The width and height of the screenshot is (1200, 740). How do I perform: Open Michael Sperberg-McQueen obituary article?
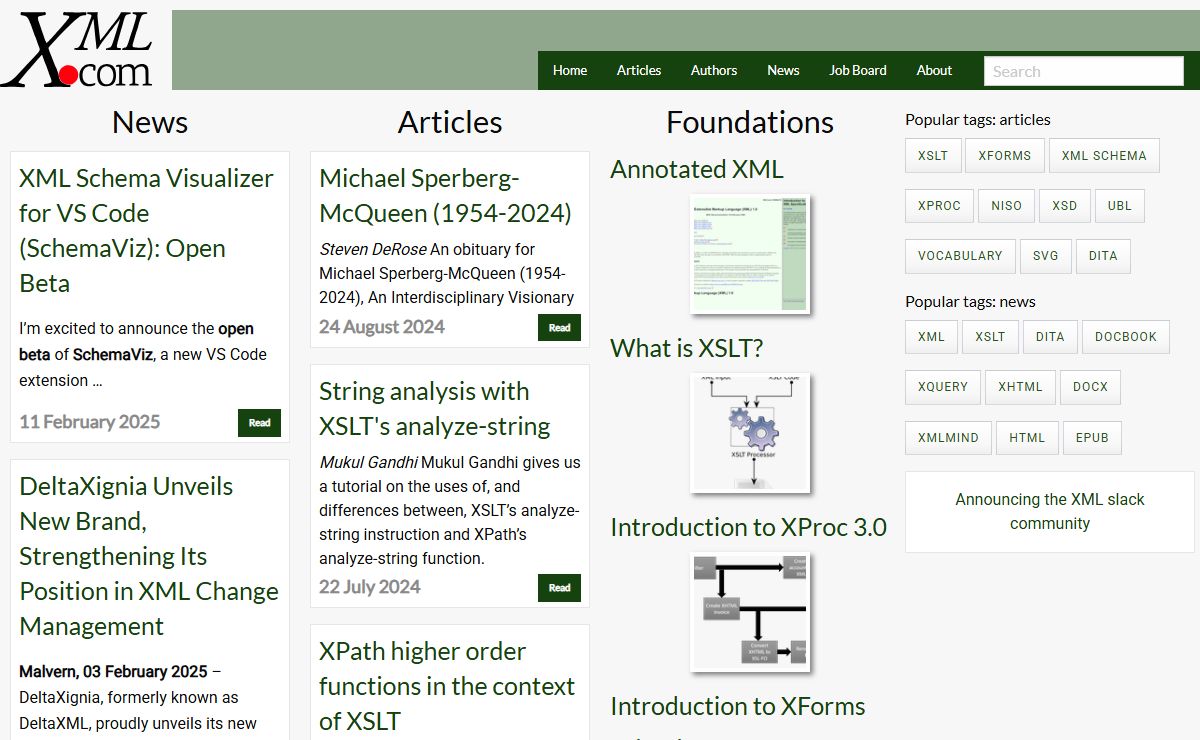pyautogui.click(x=445, y=196)
